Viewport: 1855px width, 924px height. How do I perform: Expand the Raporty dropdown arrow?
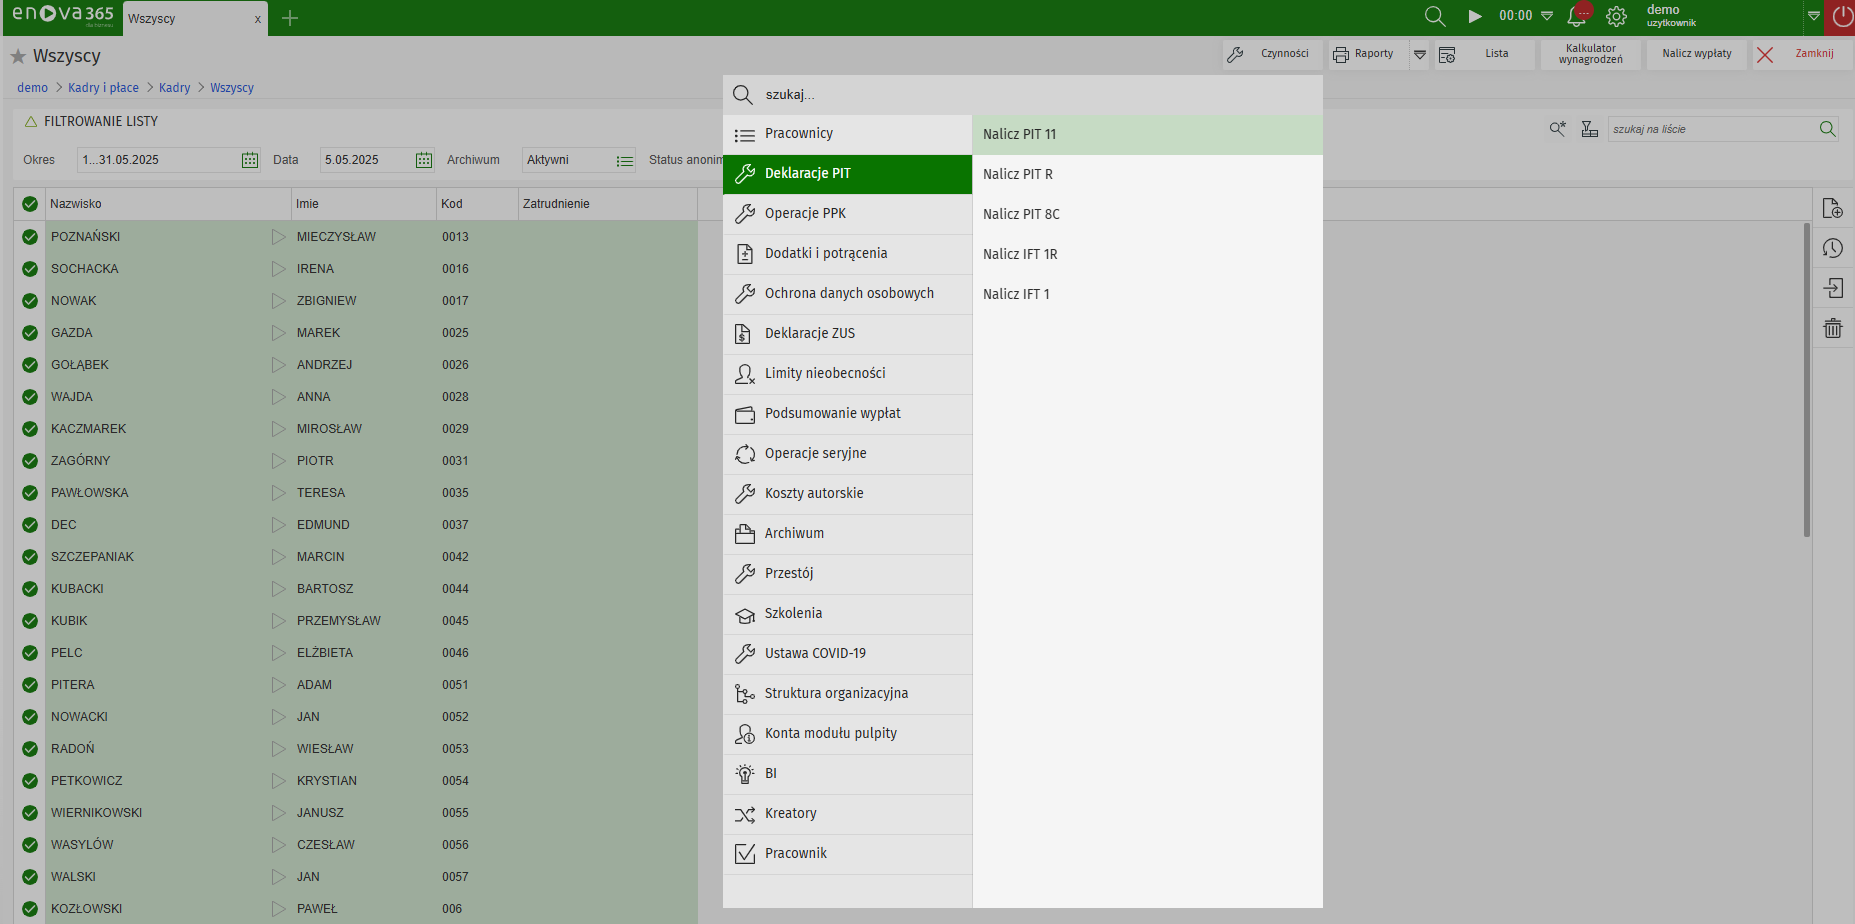(x=1419, y=54)
